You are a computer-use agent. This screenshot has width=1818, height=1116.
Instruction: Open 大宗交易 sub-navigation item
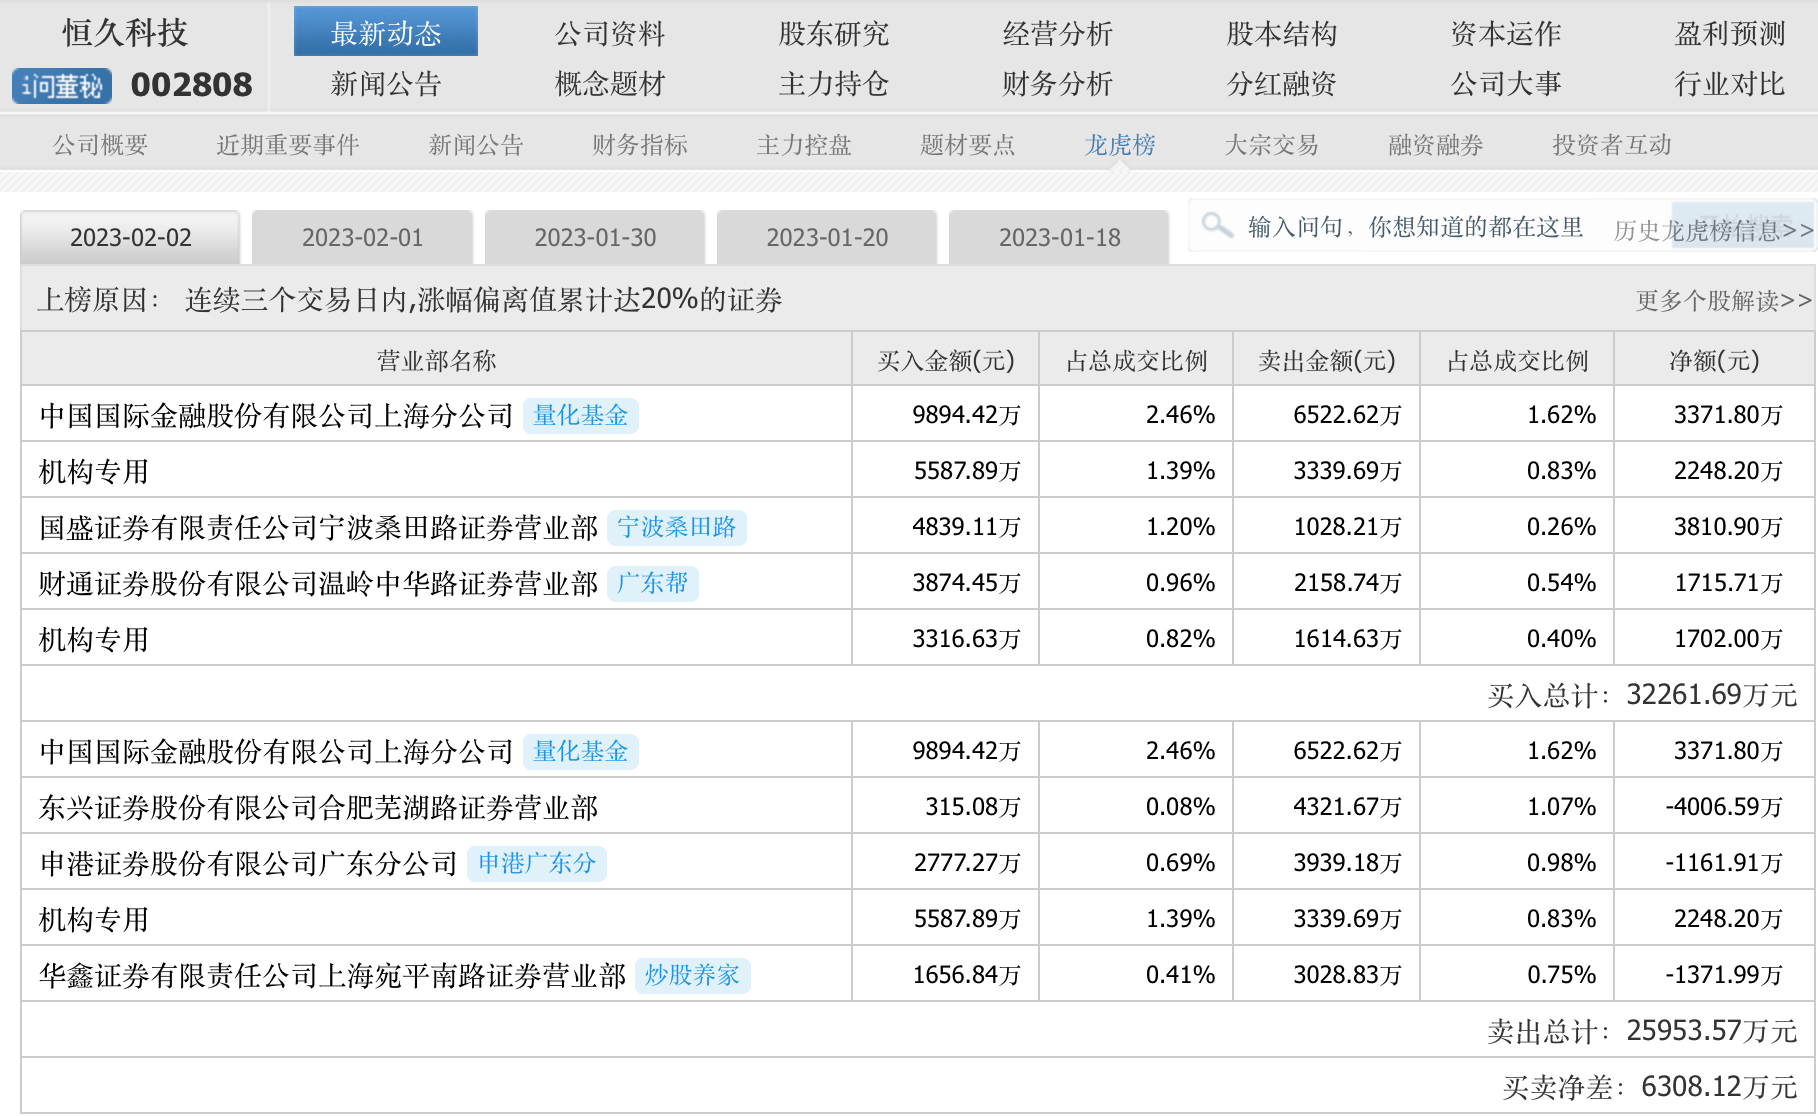1271,145
